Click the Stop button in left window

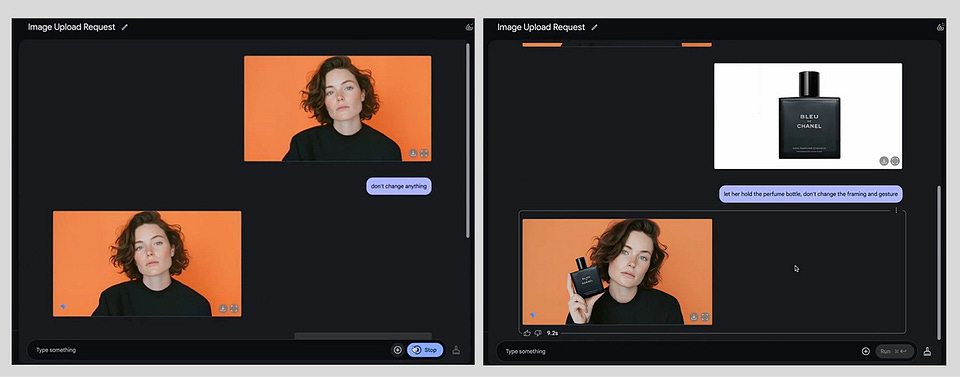point(425,350)
